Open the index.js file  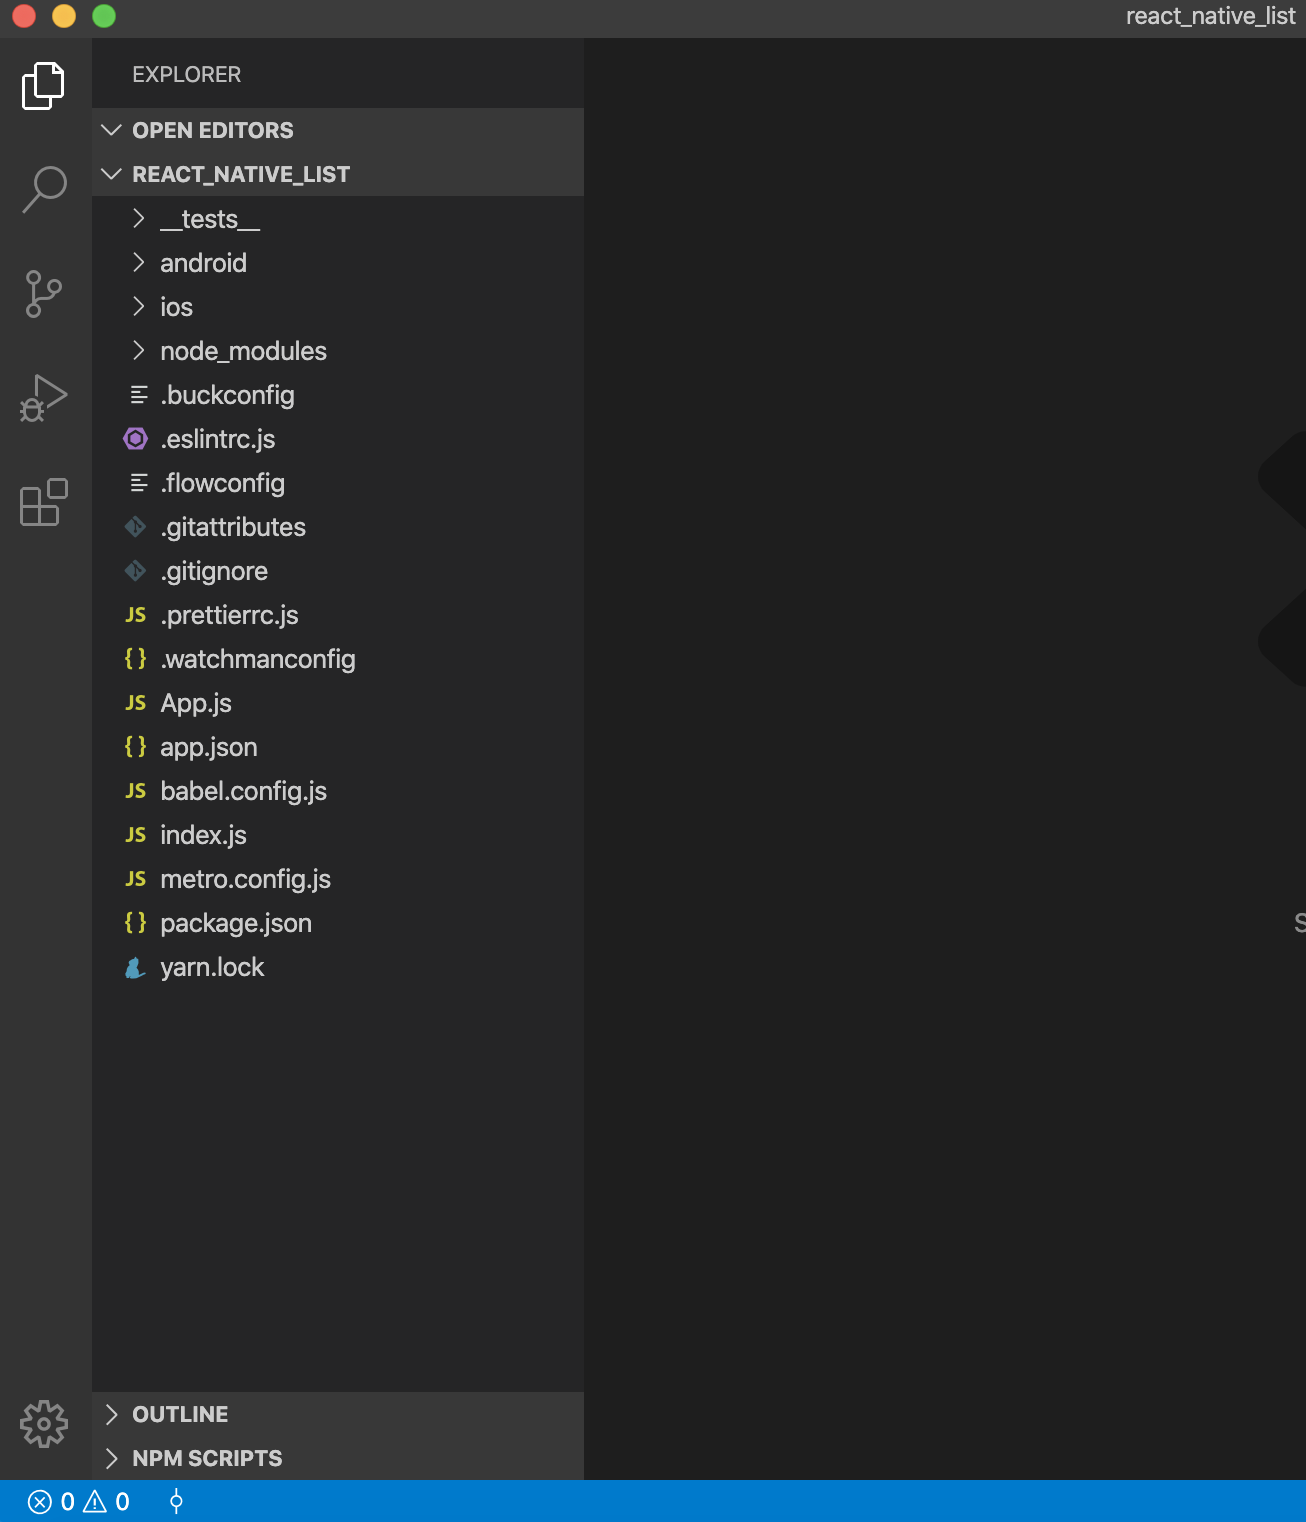[338, 834]
